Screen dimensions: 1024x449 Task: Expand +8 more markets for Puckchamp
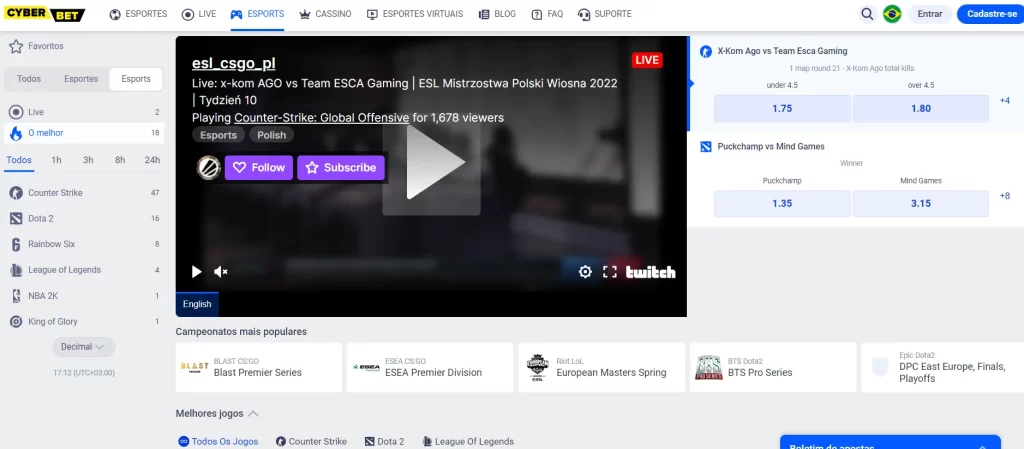click(x=1004, y=196)
